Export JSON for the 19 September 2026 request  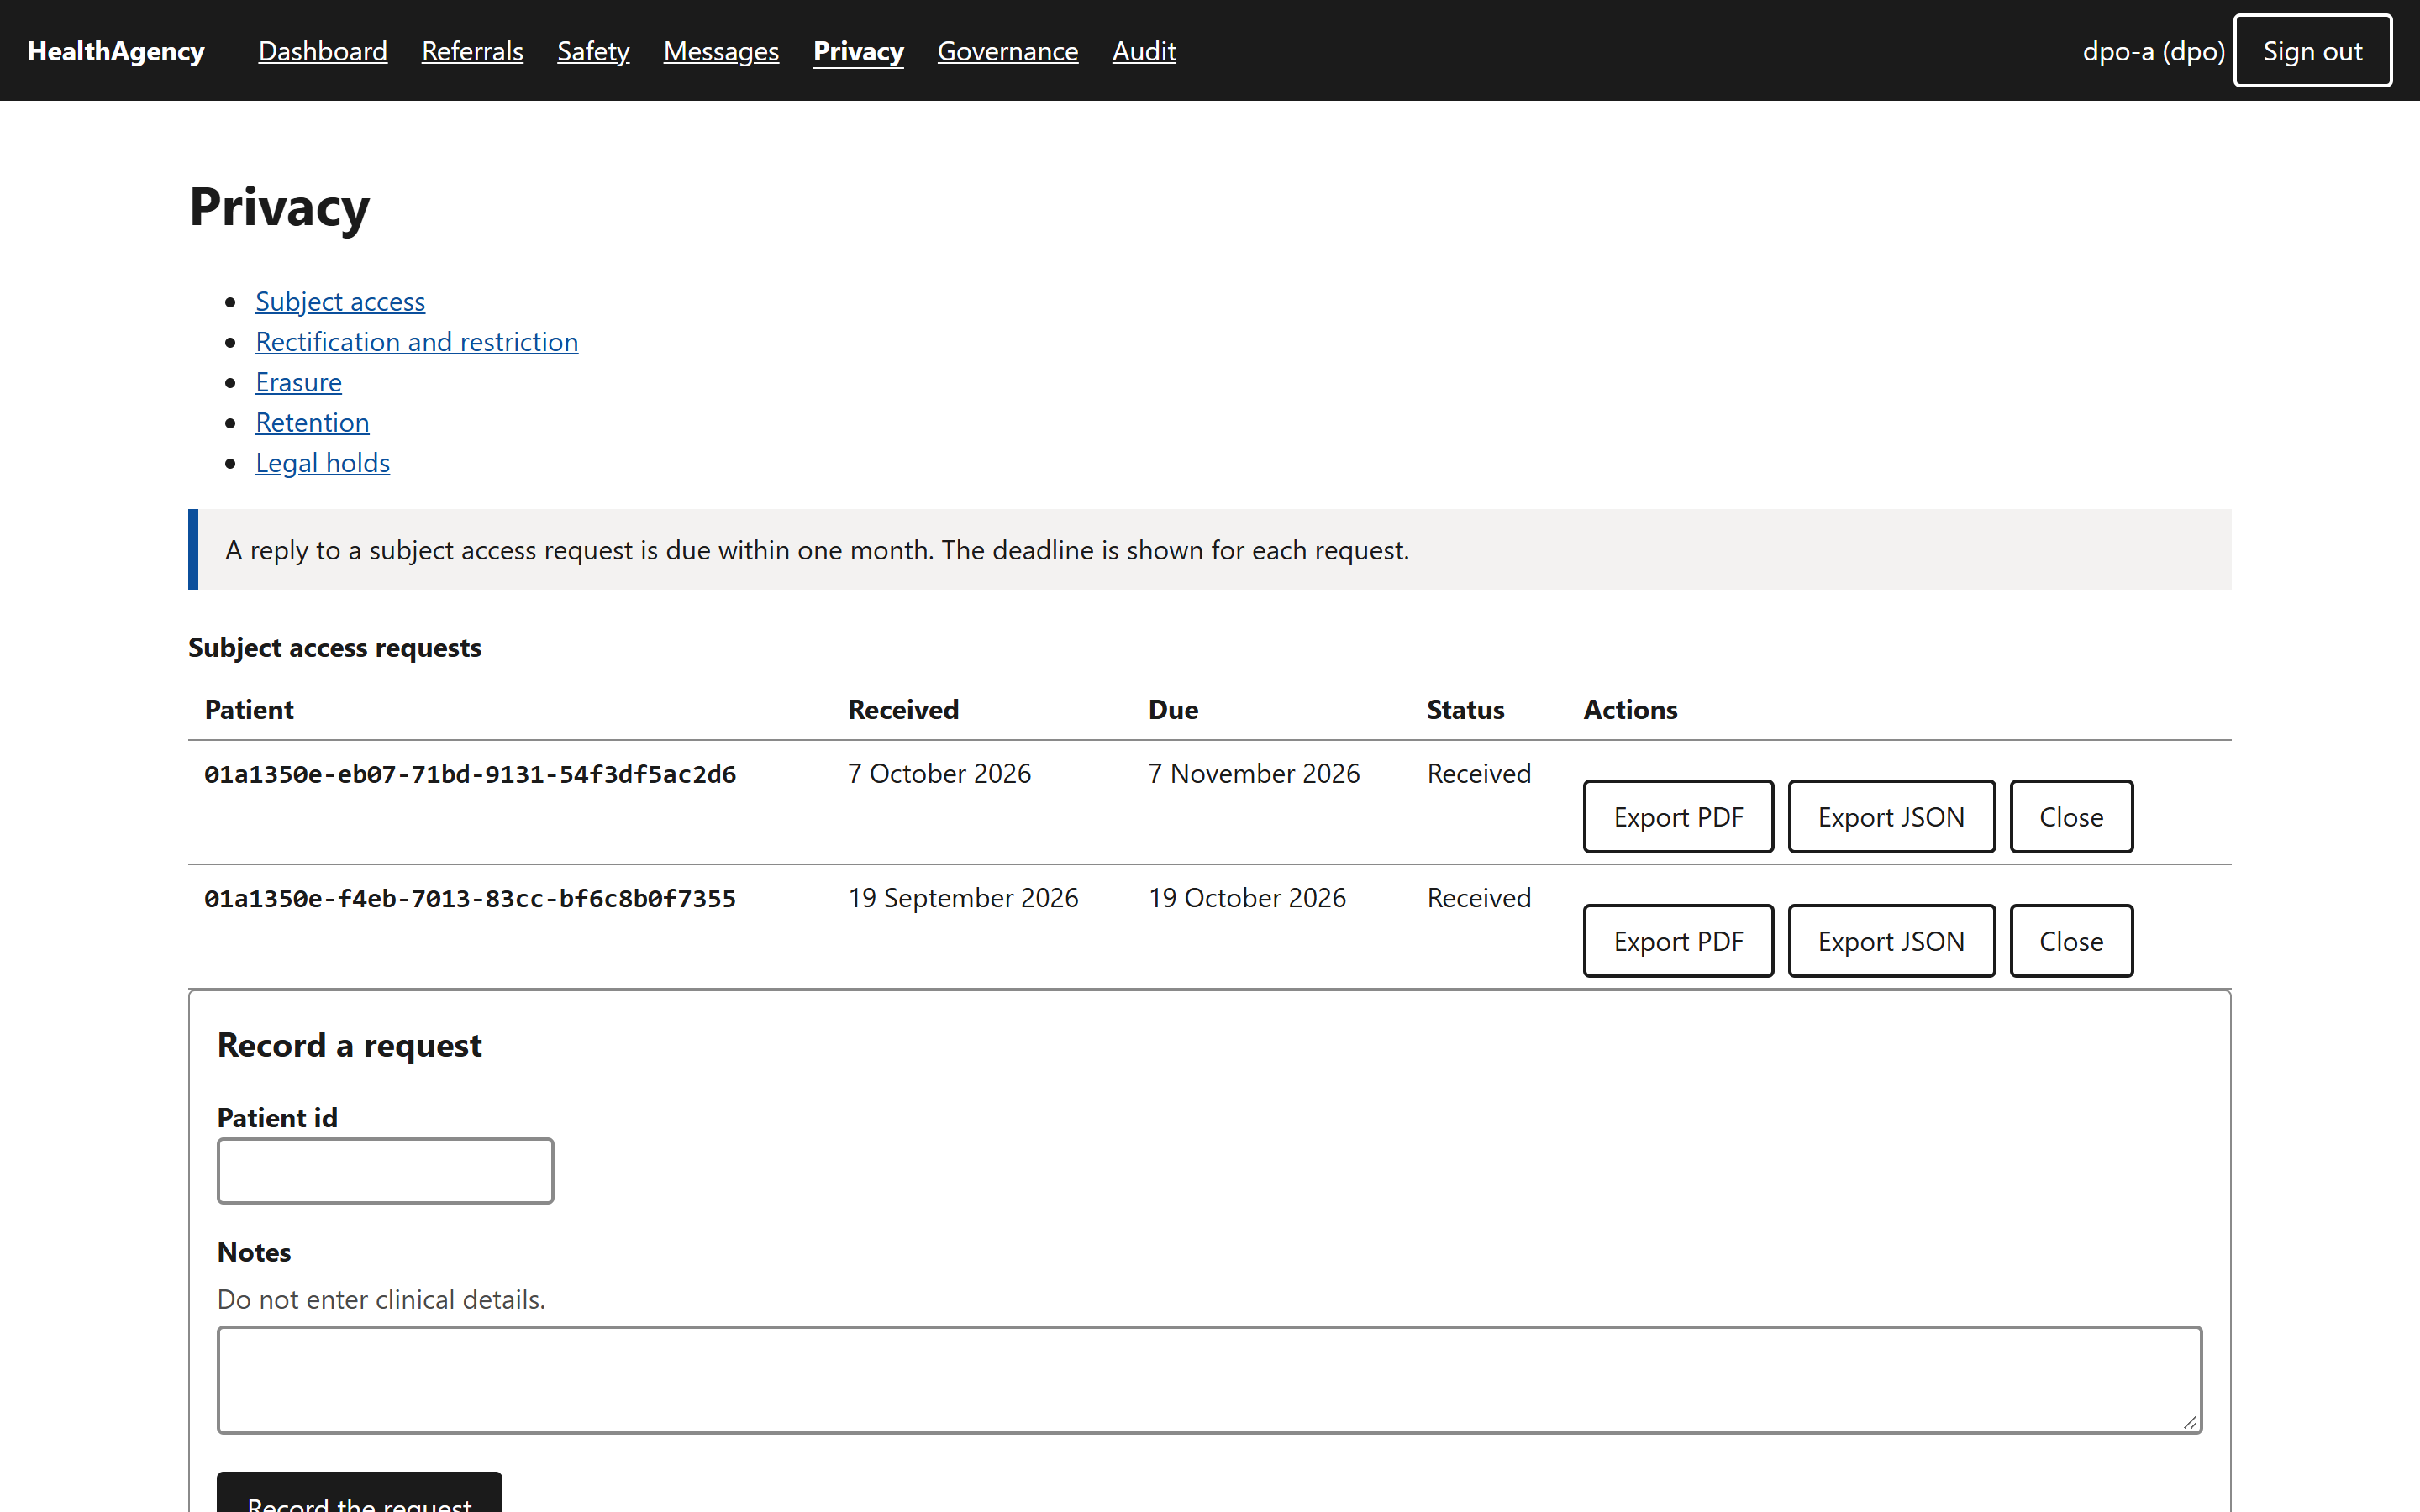(1891, 941)
